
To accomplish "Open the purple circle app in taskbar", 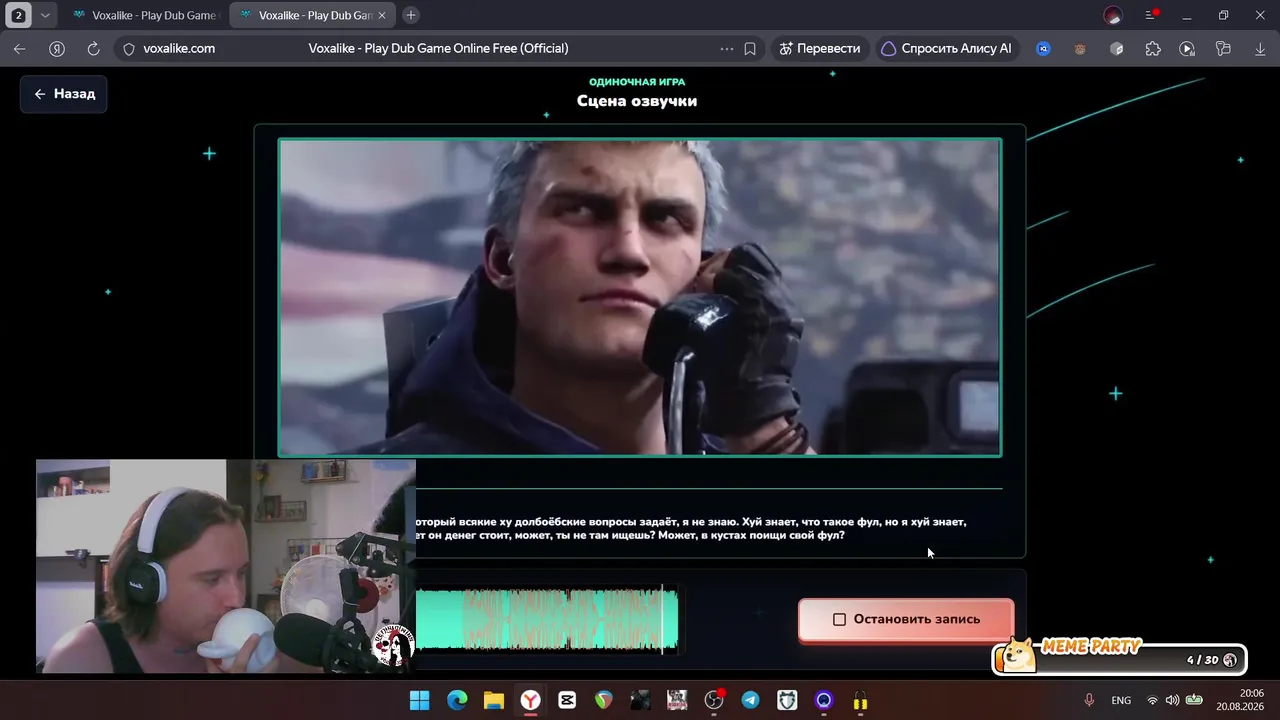I will click(x=824, y=700).
